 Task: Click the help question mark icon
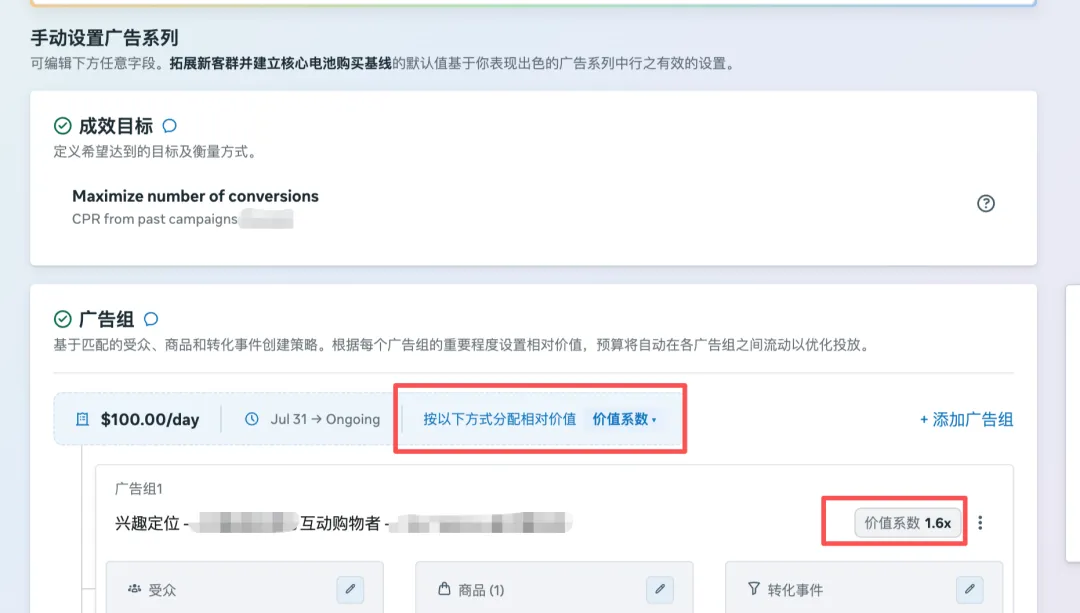coord(986,203)
